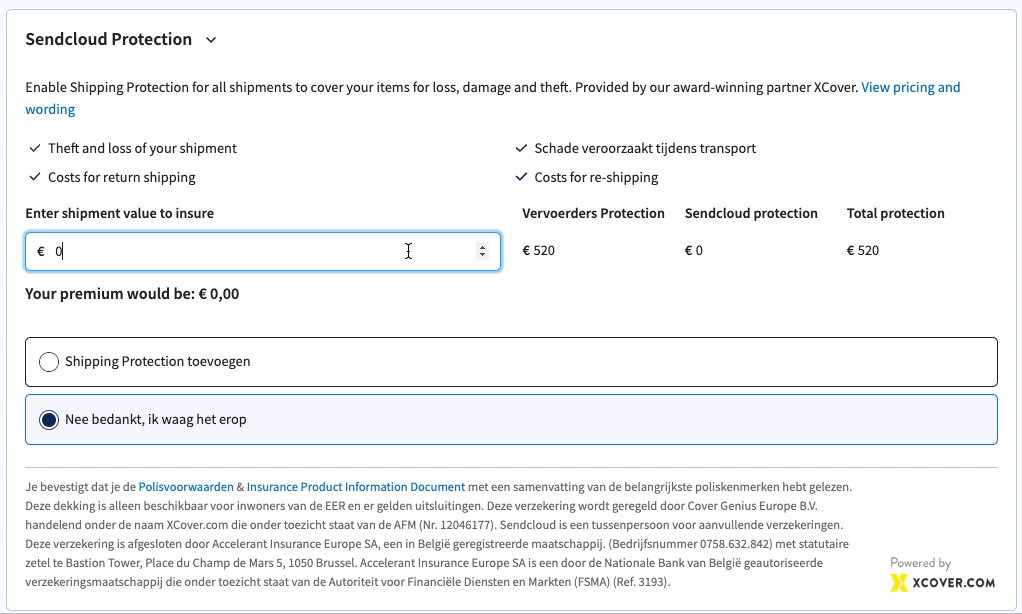Open the Polisvoorwaarden link
The image size is (1022, 614).
click(x=186, y=487)
